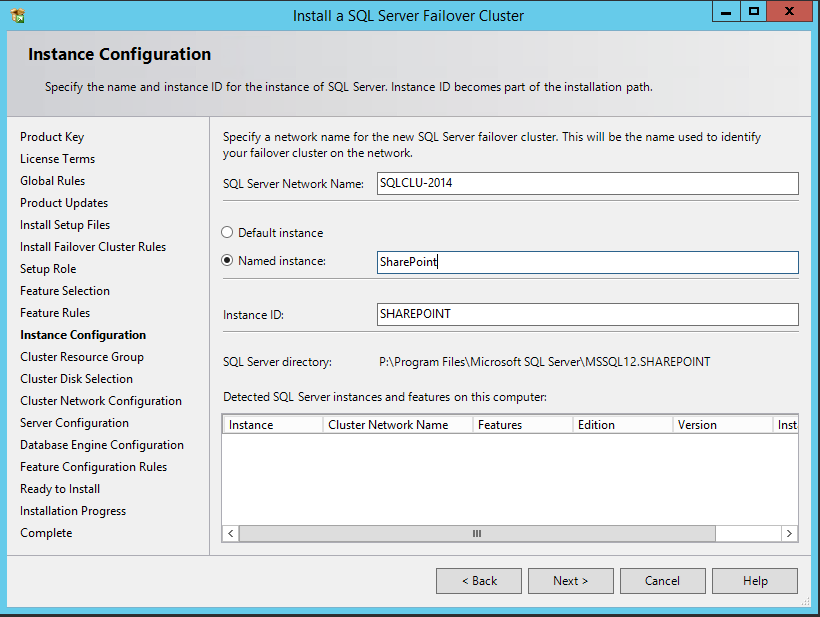Minimize the setup window
820x617 pixels.
tap(726, 12)
